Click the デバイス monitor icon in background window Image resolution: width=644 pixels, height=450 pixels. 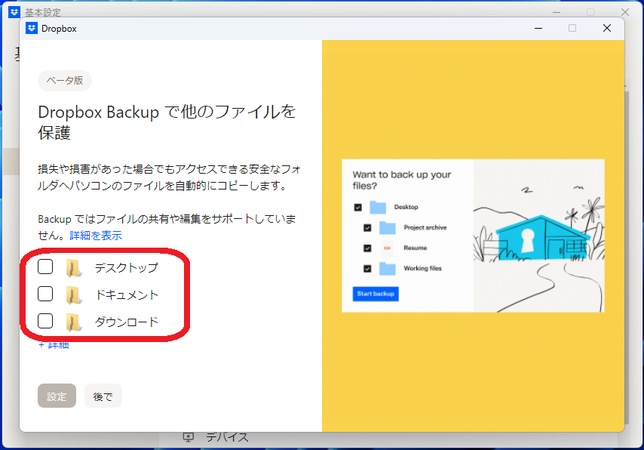coord(188,437)
